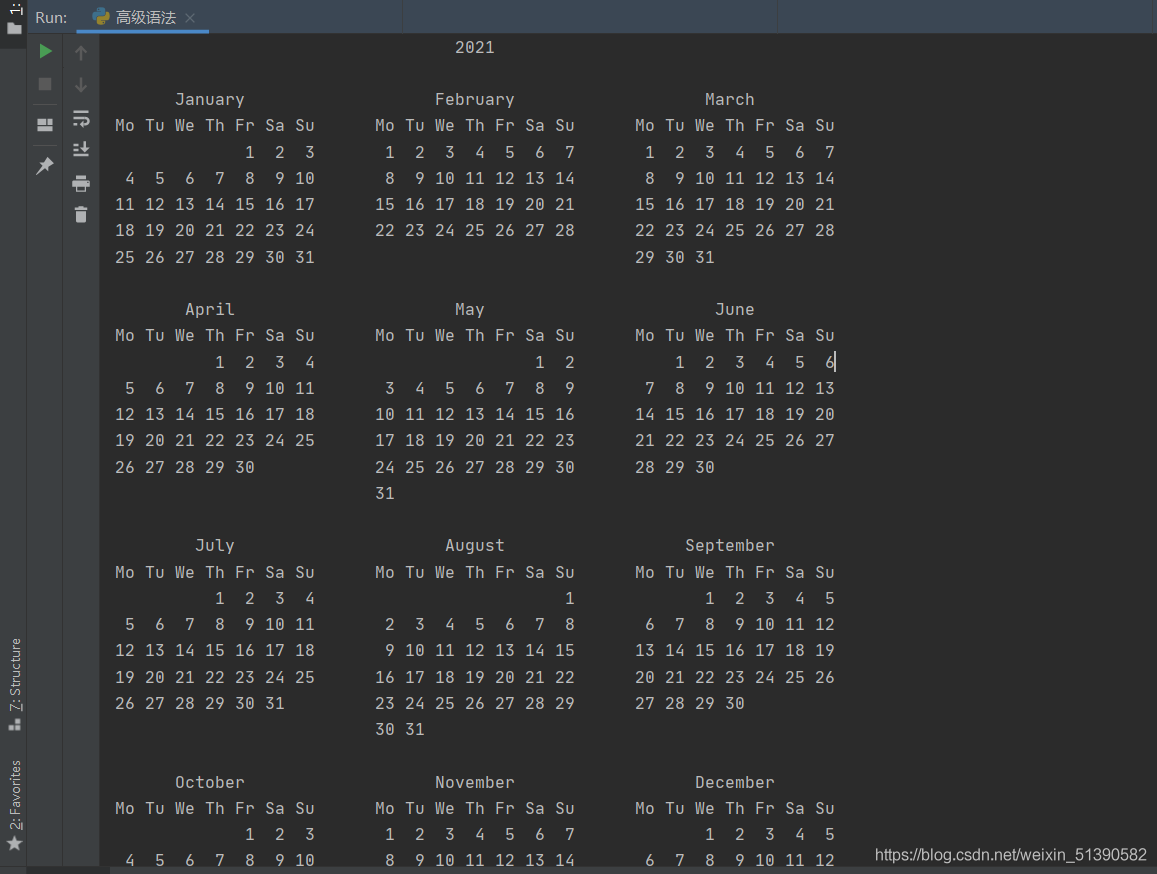Viewport: 1157px width, 874px height.
Task: Click day 31 in the July calendar
Action: pyautogui.click(x=274, y=703)
